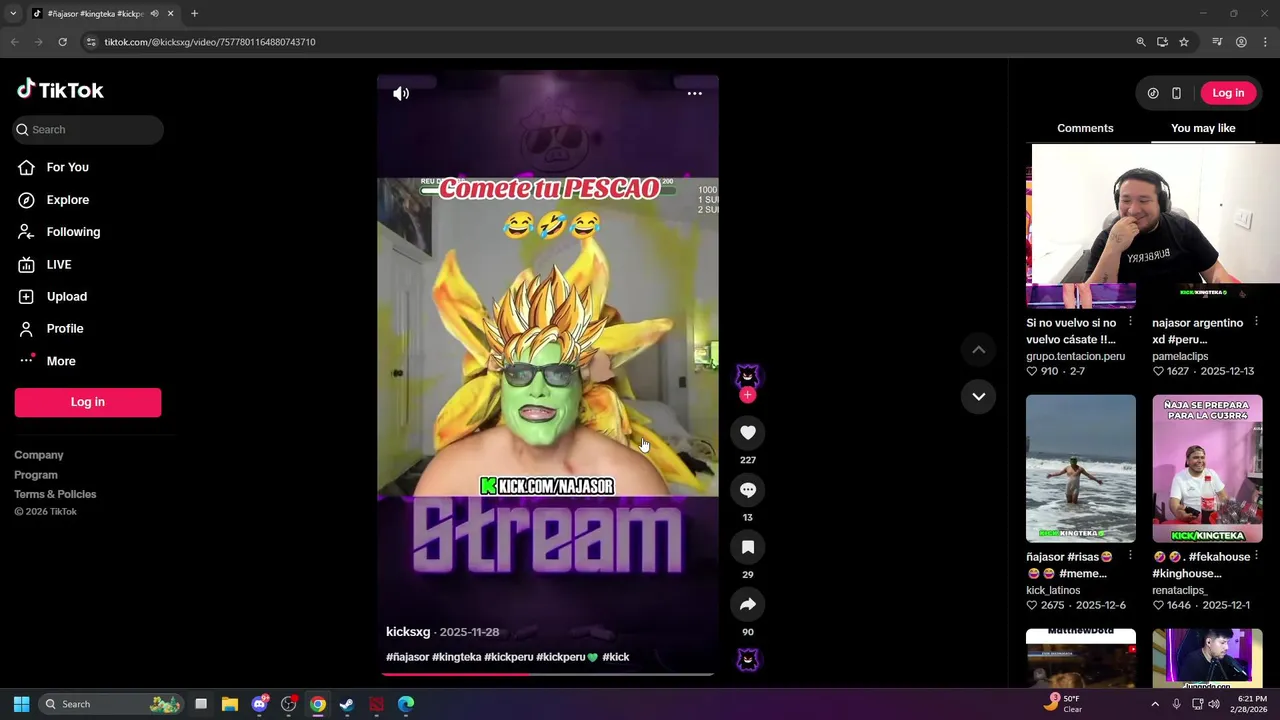Viewport: 1280px width, 720px height.
Task: Bookmark this page with the star icon
Action: point(1184,42)
